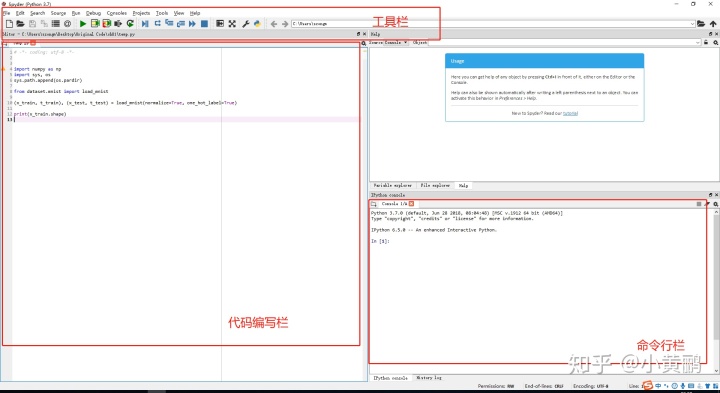The image size is (720, 393).
Task: Open the Help menu
Action: point(195,13)
